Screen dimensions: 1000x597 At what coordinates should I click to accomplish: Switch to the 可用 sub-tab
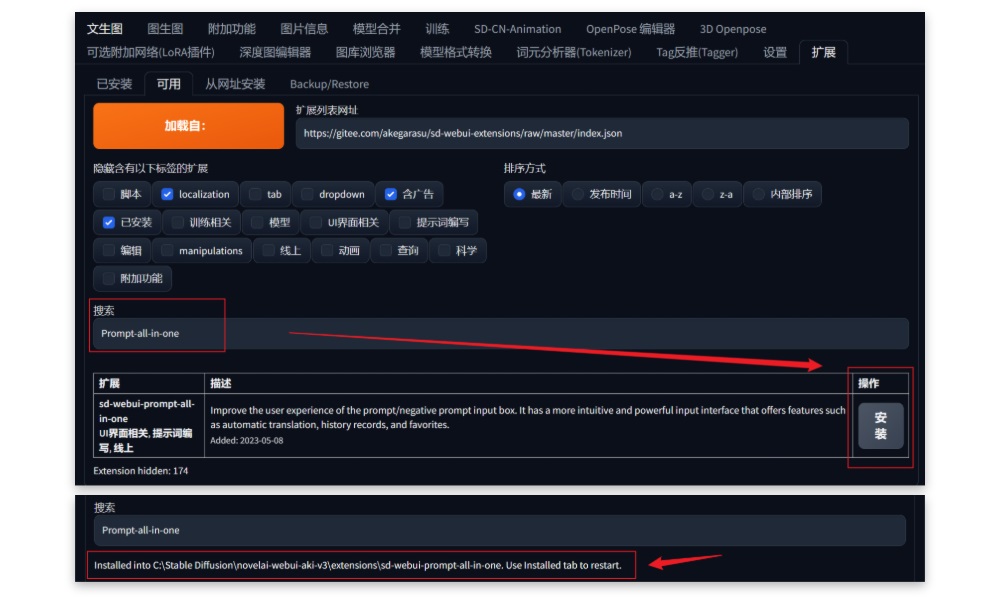click(168, 84)
